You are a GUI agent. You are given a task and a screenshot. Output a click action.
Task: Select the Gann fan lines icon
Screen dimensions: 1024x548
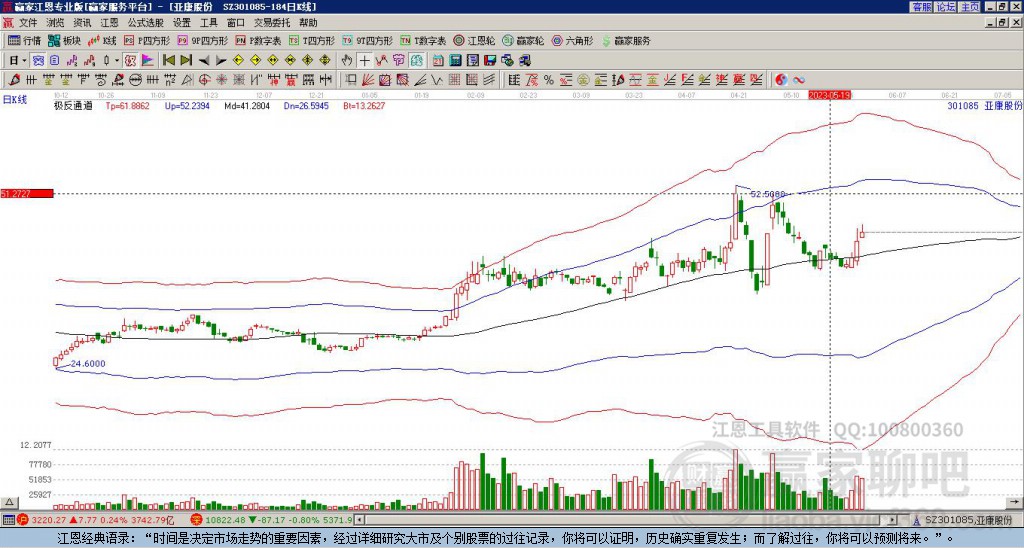pos(368,80)
